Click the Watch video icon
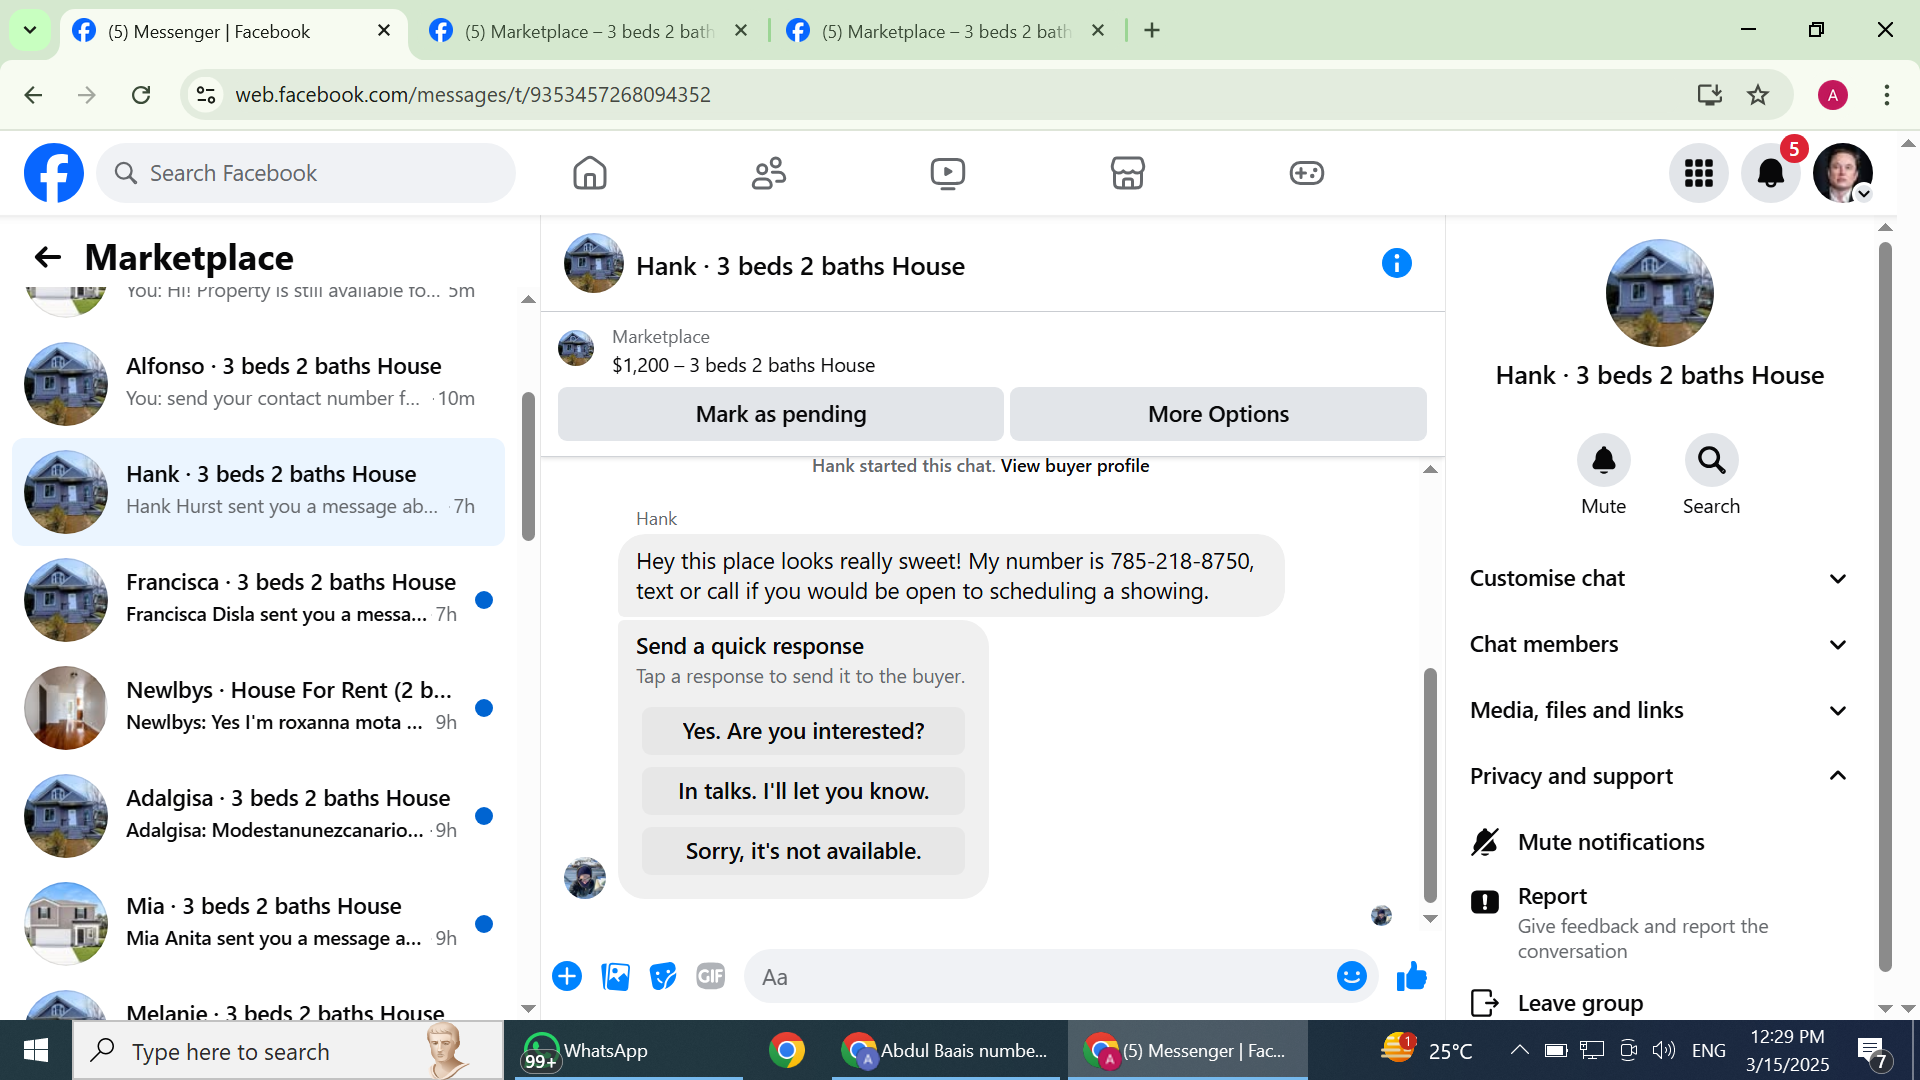 coord(947,173)
